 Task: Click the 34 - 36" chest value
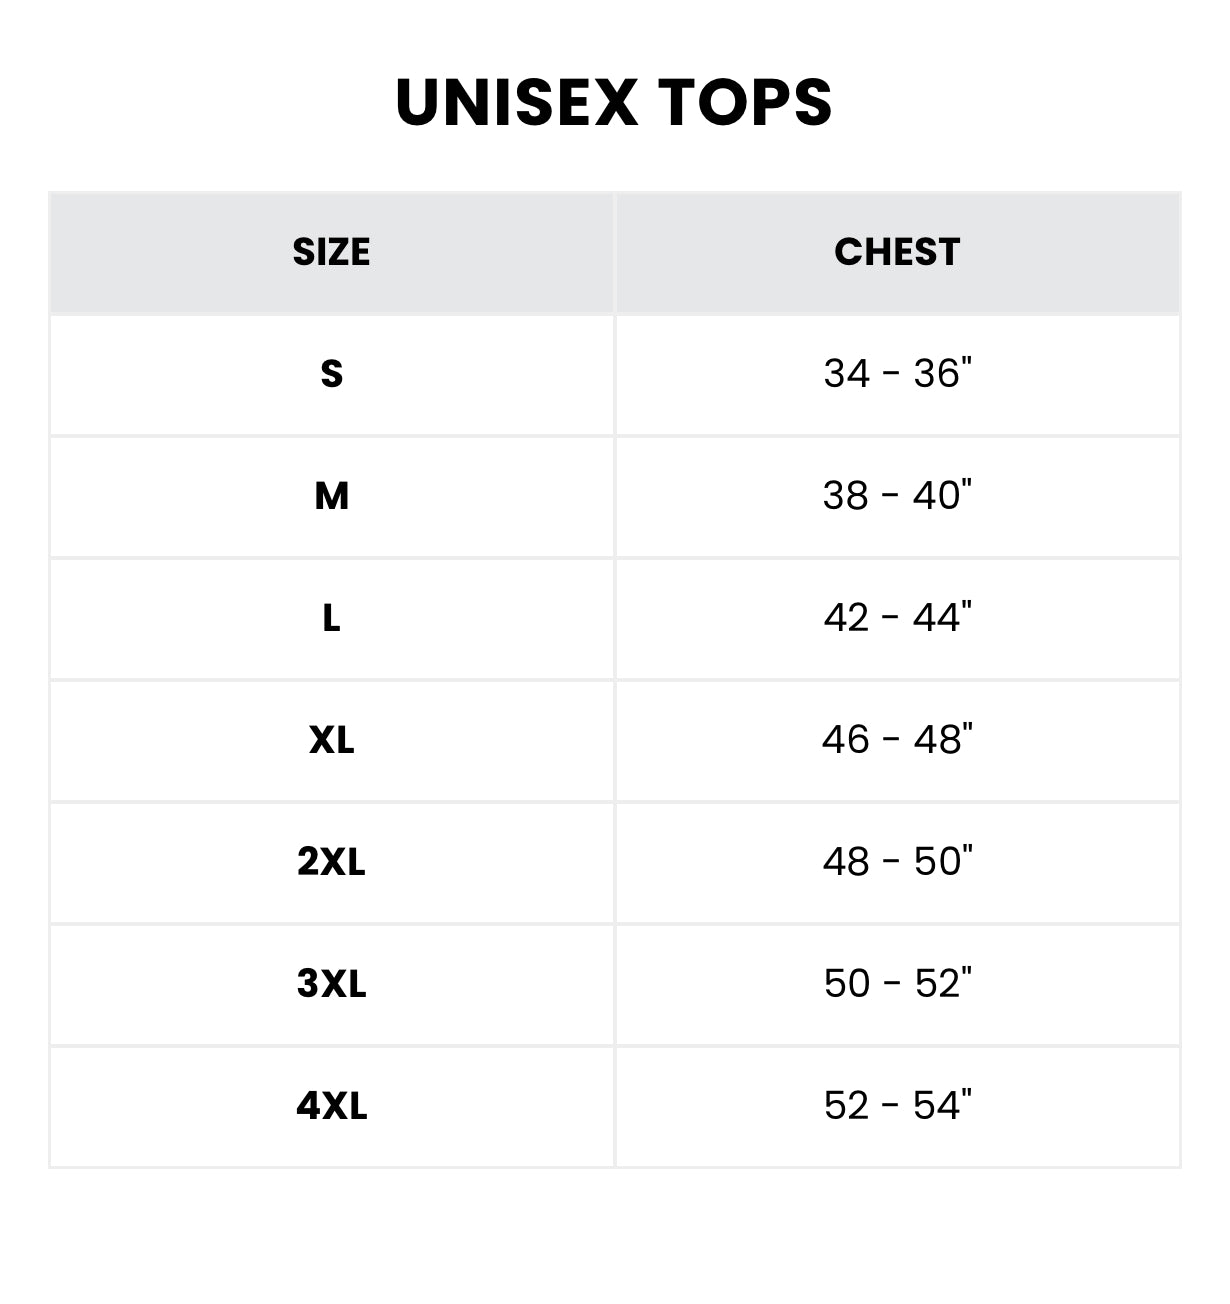pos(897,374)
